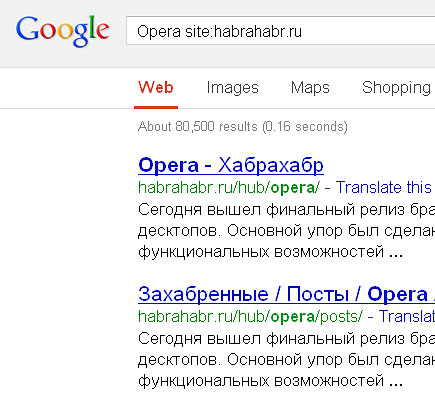Viewport: 435px width, 401px height.
Task: Click the green URL habrahabr.ru/hub/opera/
Action: (229, 187)
